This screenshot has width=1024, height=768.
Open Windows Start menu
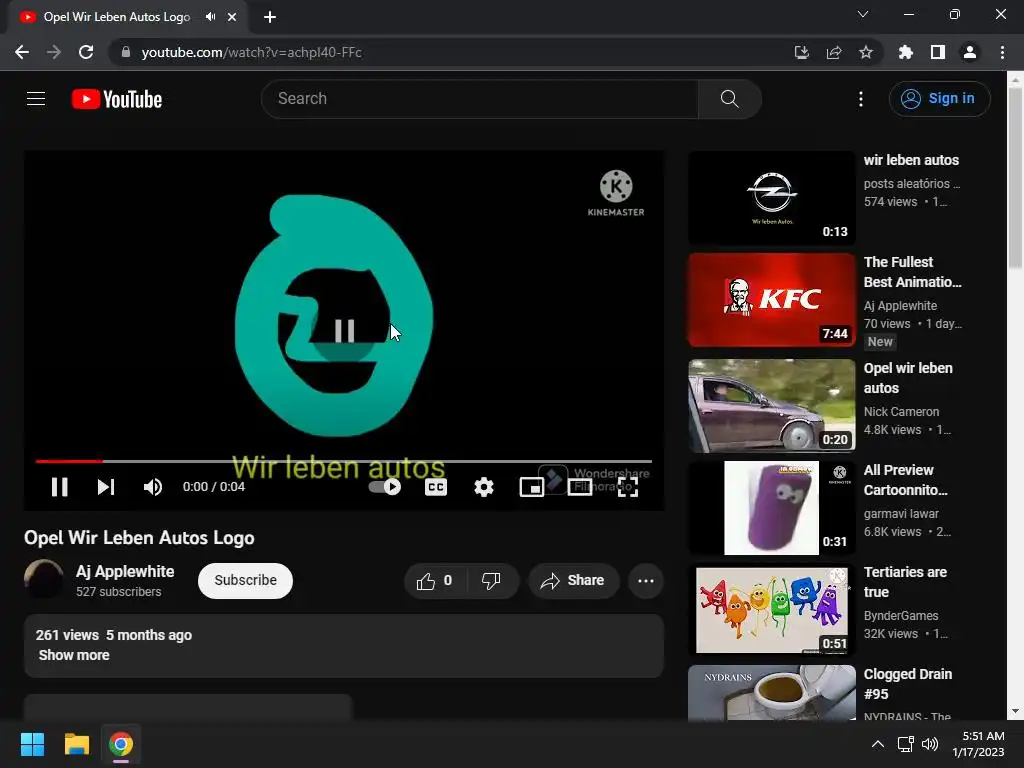32,744
